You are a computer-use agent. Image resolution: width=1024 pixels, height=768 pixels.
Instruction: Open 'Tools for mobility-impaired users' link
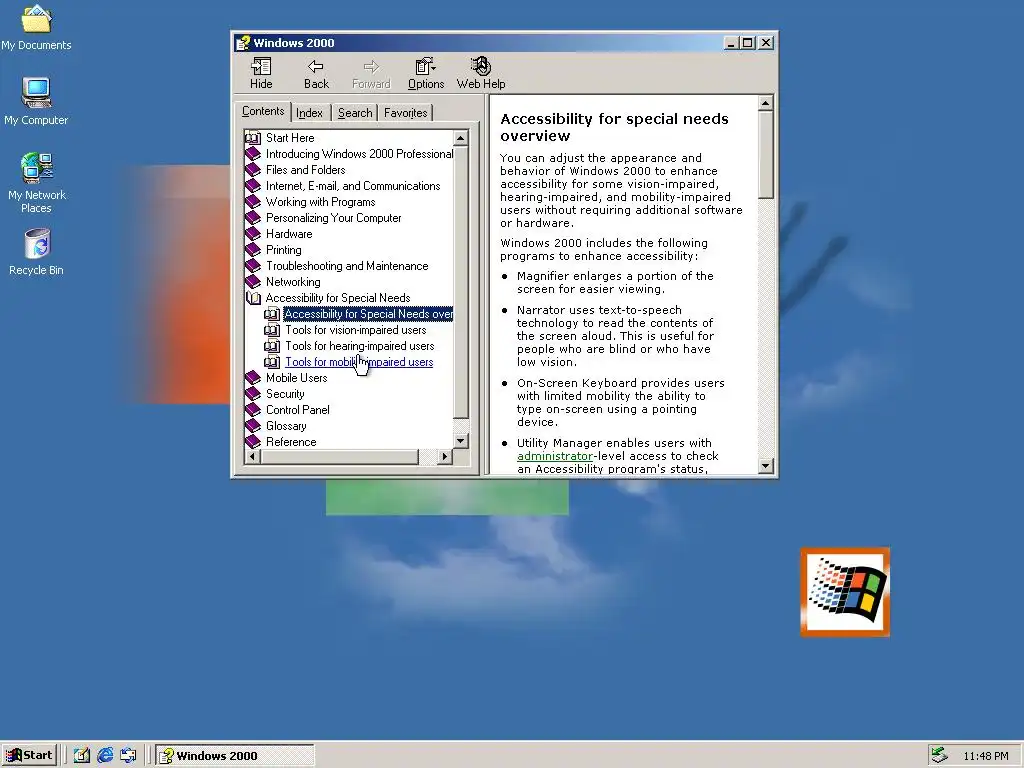pyautogui.click(x=359, y=362)
